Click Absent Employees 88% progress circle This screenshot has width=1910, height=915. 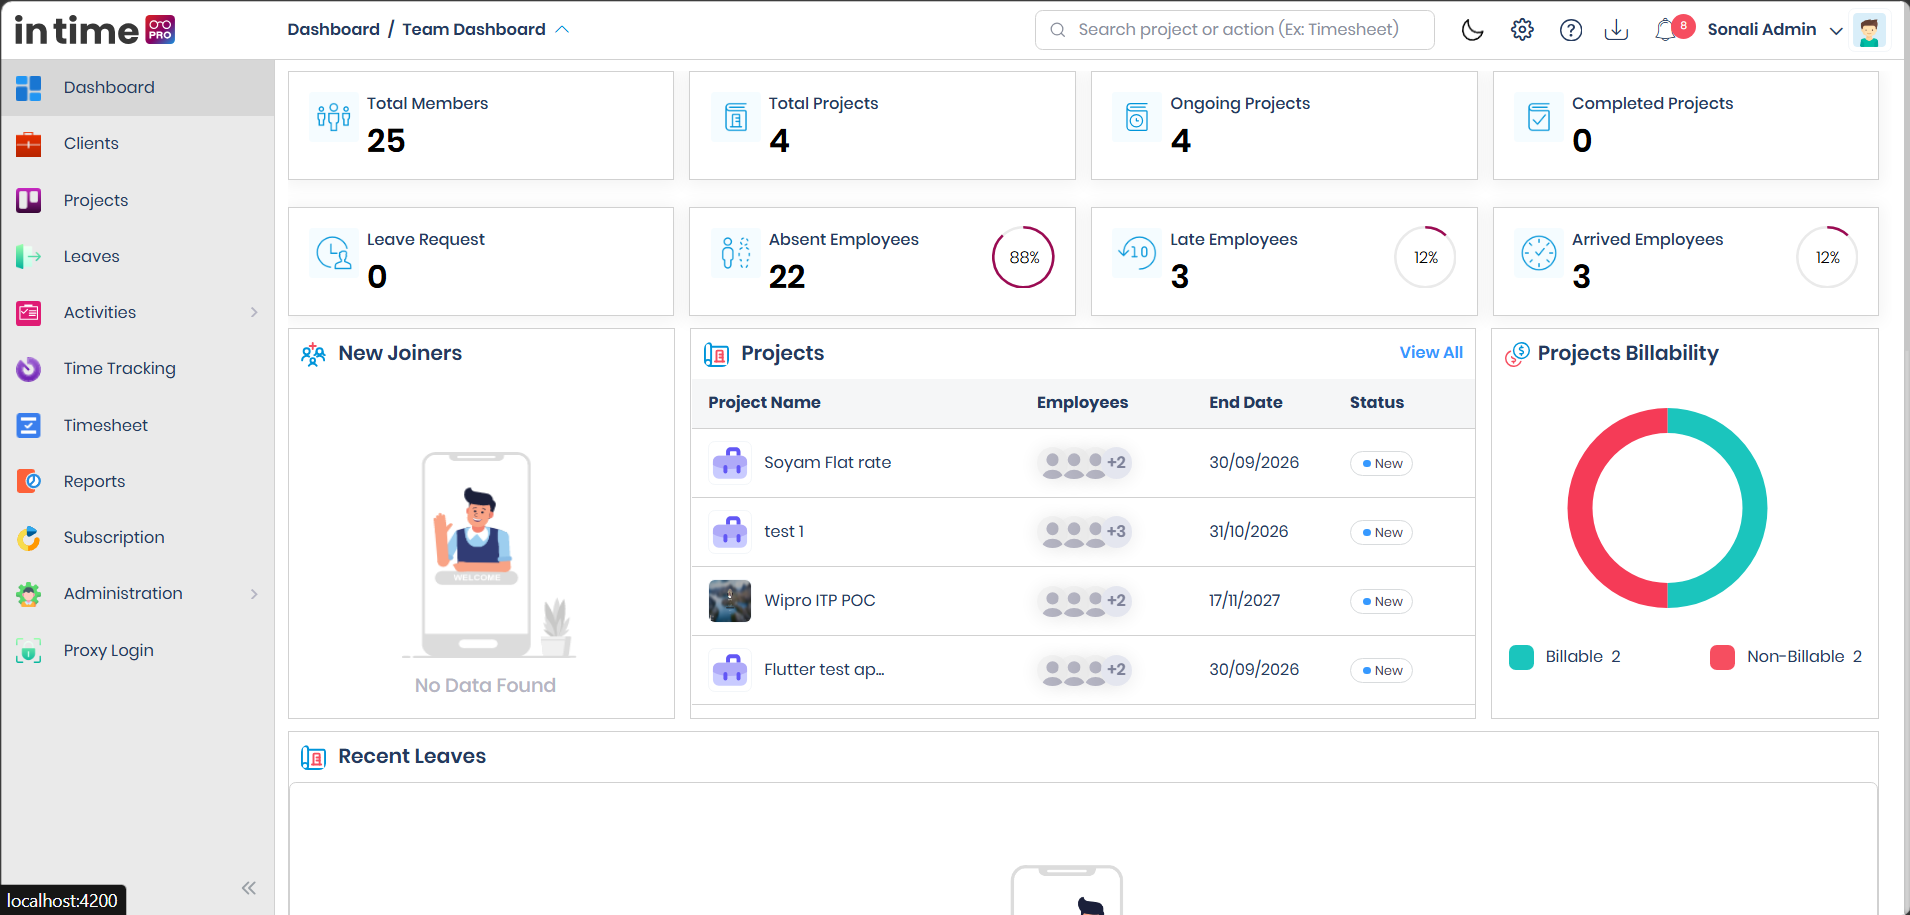coord(1023,257)
